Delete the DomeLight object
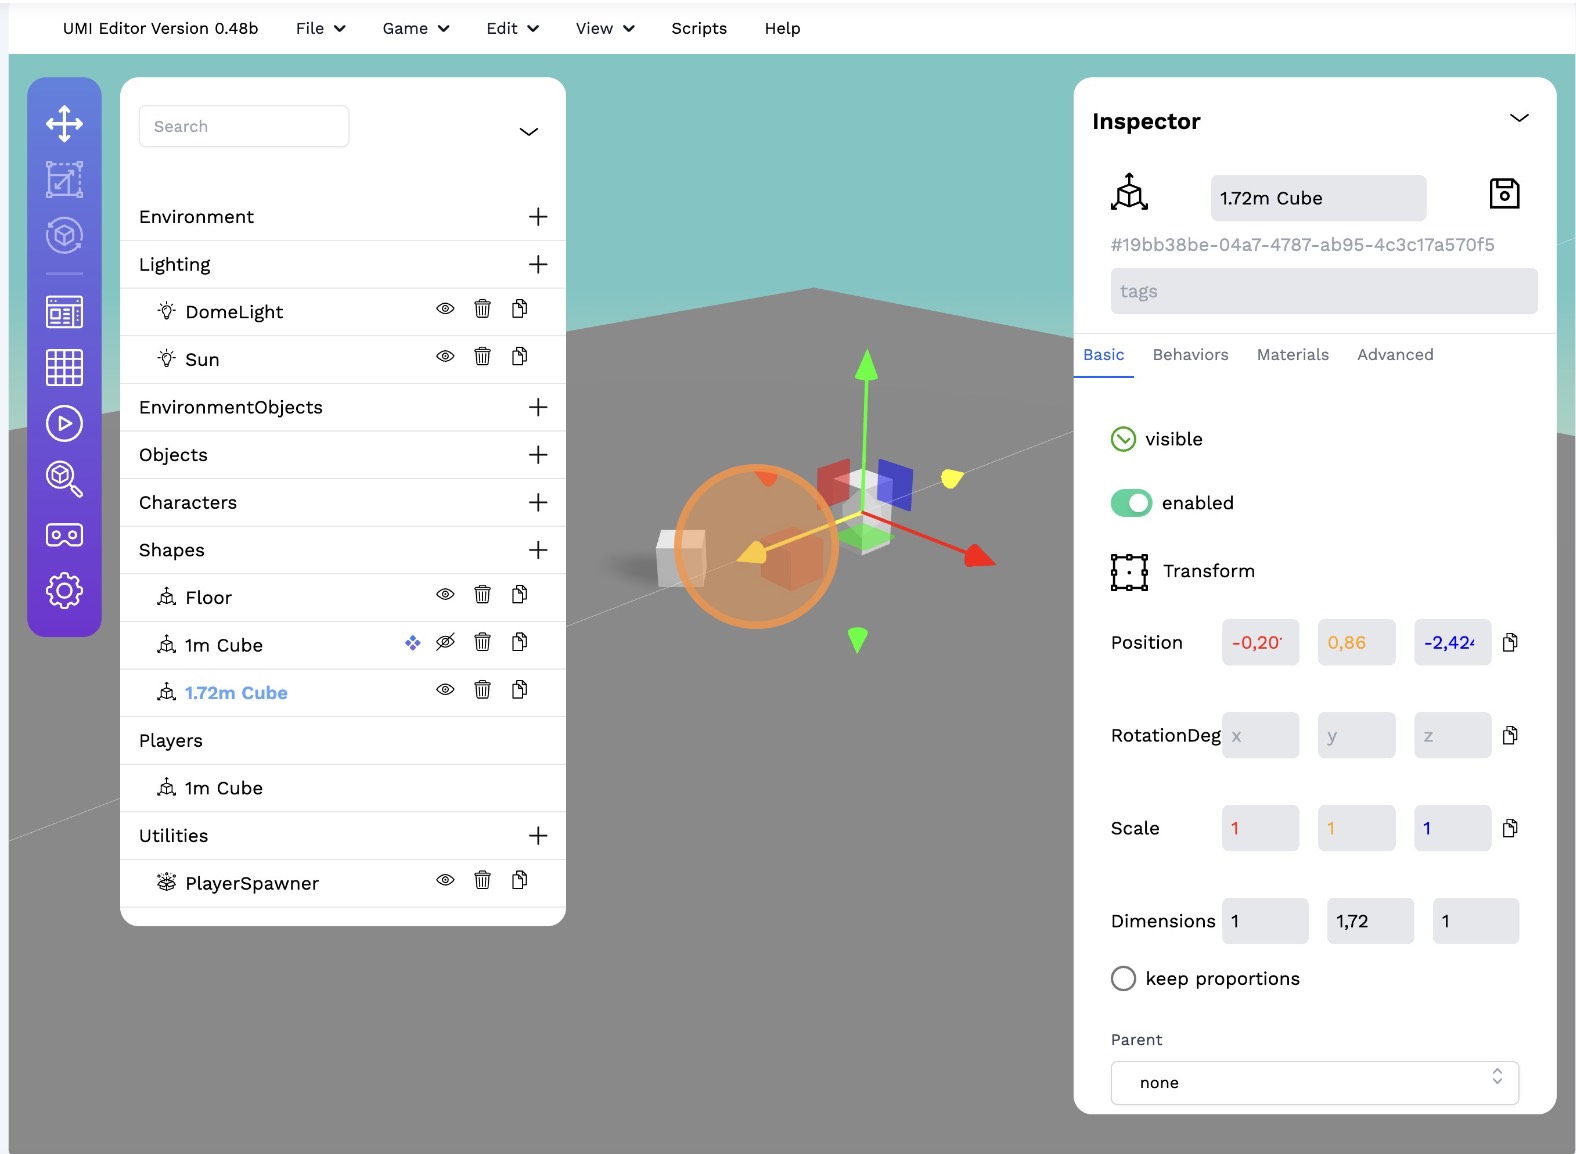The width and height of the screenshot is (1576, 1154). [482, 309]
